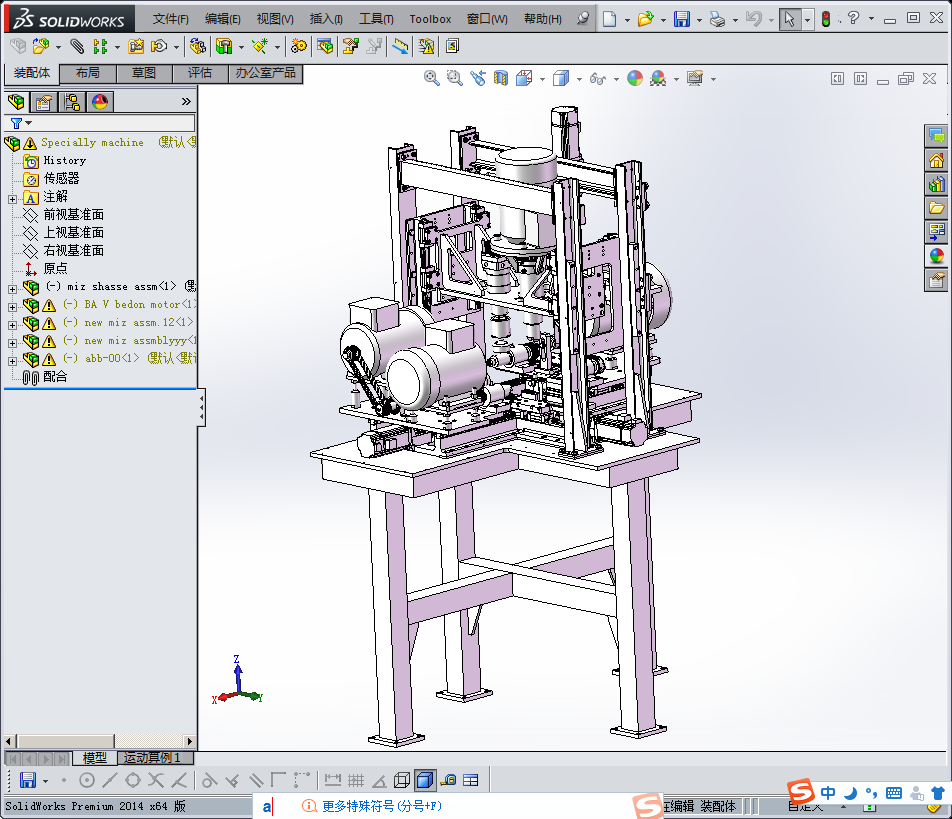Toggle wireframe cube display in bottom toolbar
The height and width of the screenshot is (819, 952).
pos(402,780)
